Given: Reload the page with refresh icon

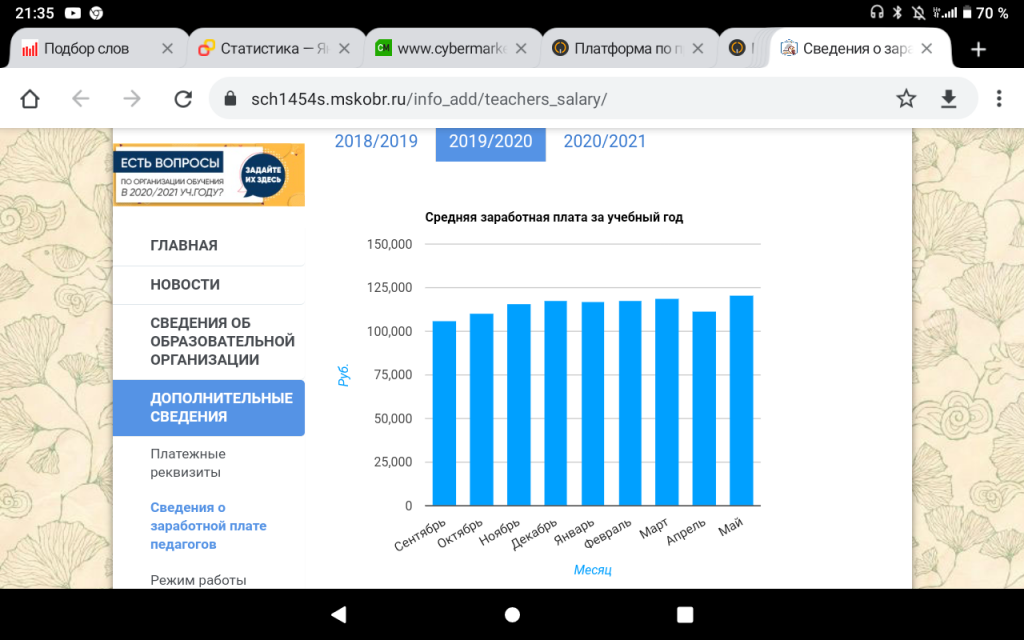Looking at the screenshot, I should pyautogui.click(x=183, y=98).
